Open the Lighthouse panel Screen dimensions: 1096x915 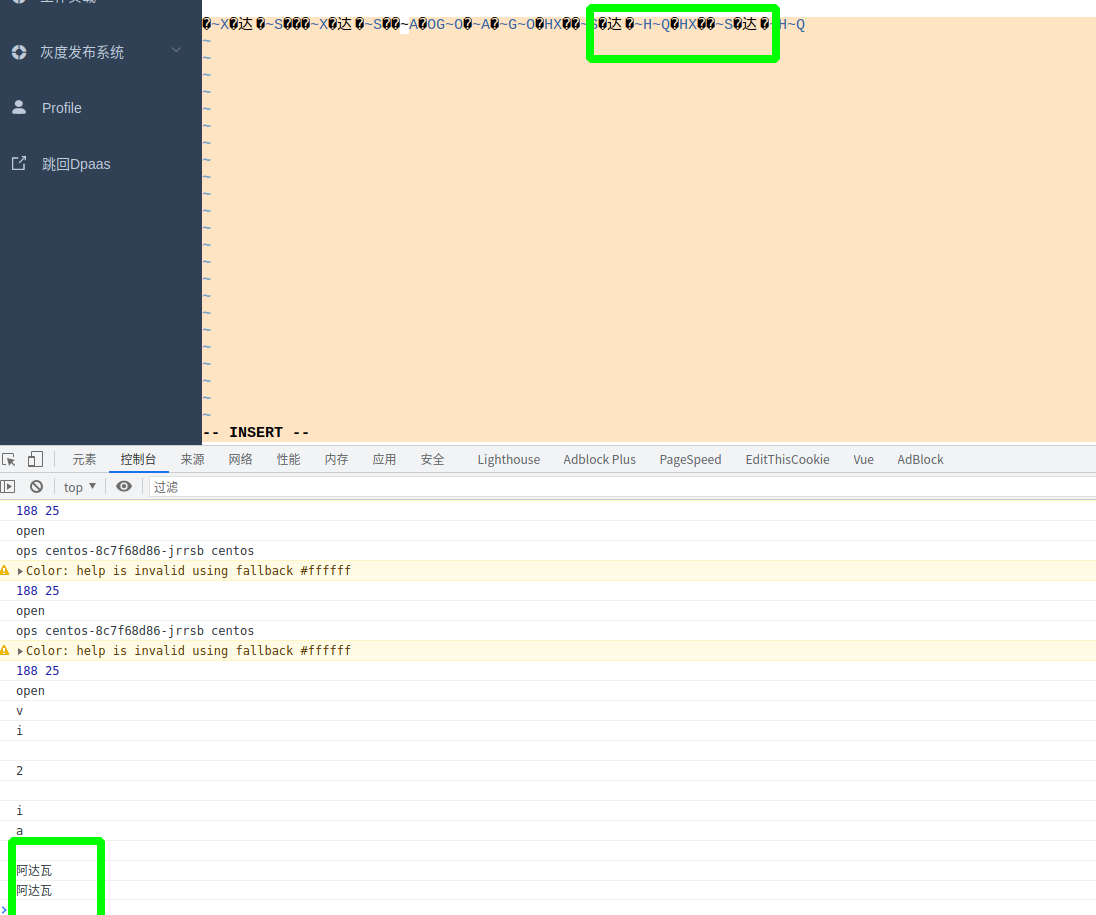tap(508, 459)
